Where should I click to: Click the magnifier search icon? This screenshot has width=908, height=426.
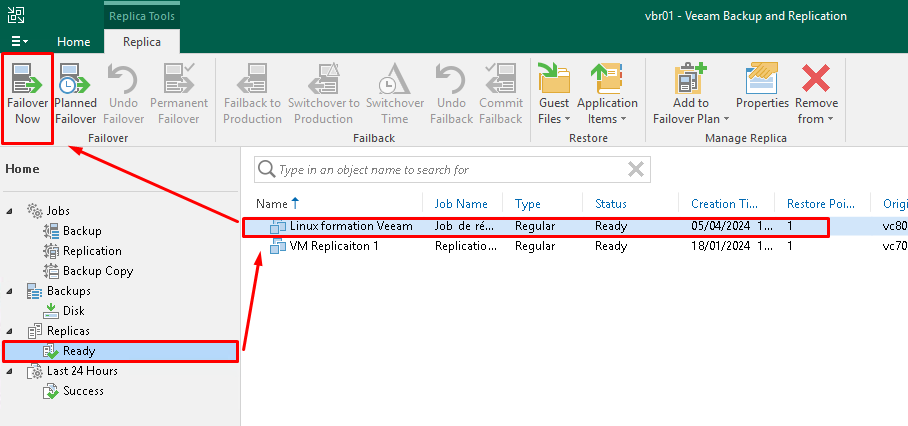pyautogui.click(x=266, y=170)
